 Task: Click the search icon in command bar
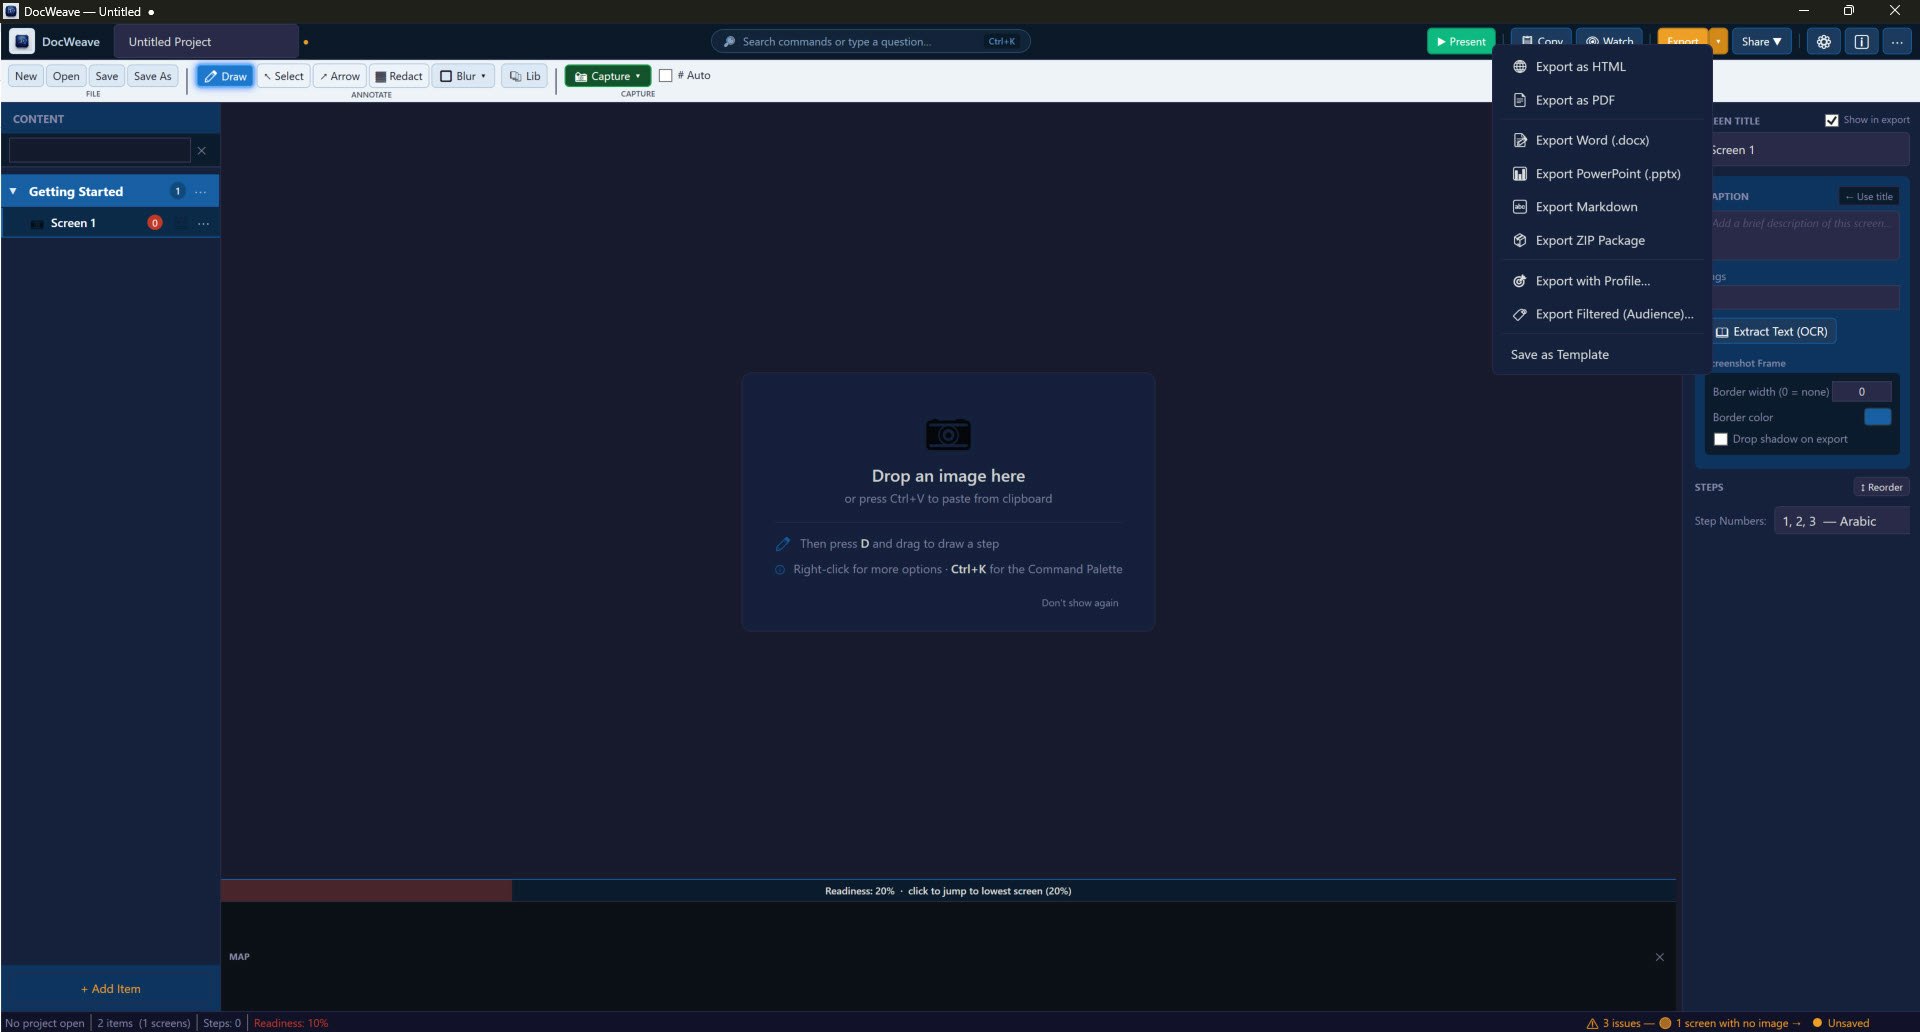[730, 42]
